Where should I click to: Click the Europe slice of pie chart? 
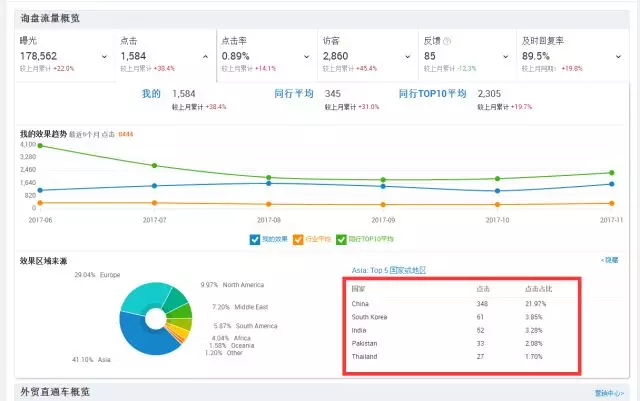click(x=138, y=300)
